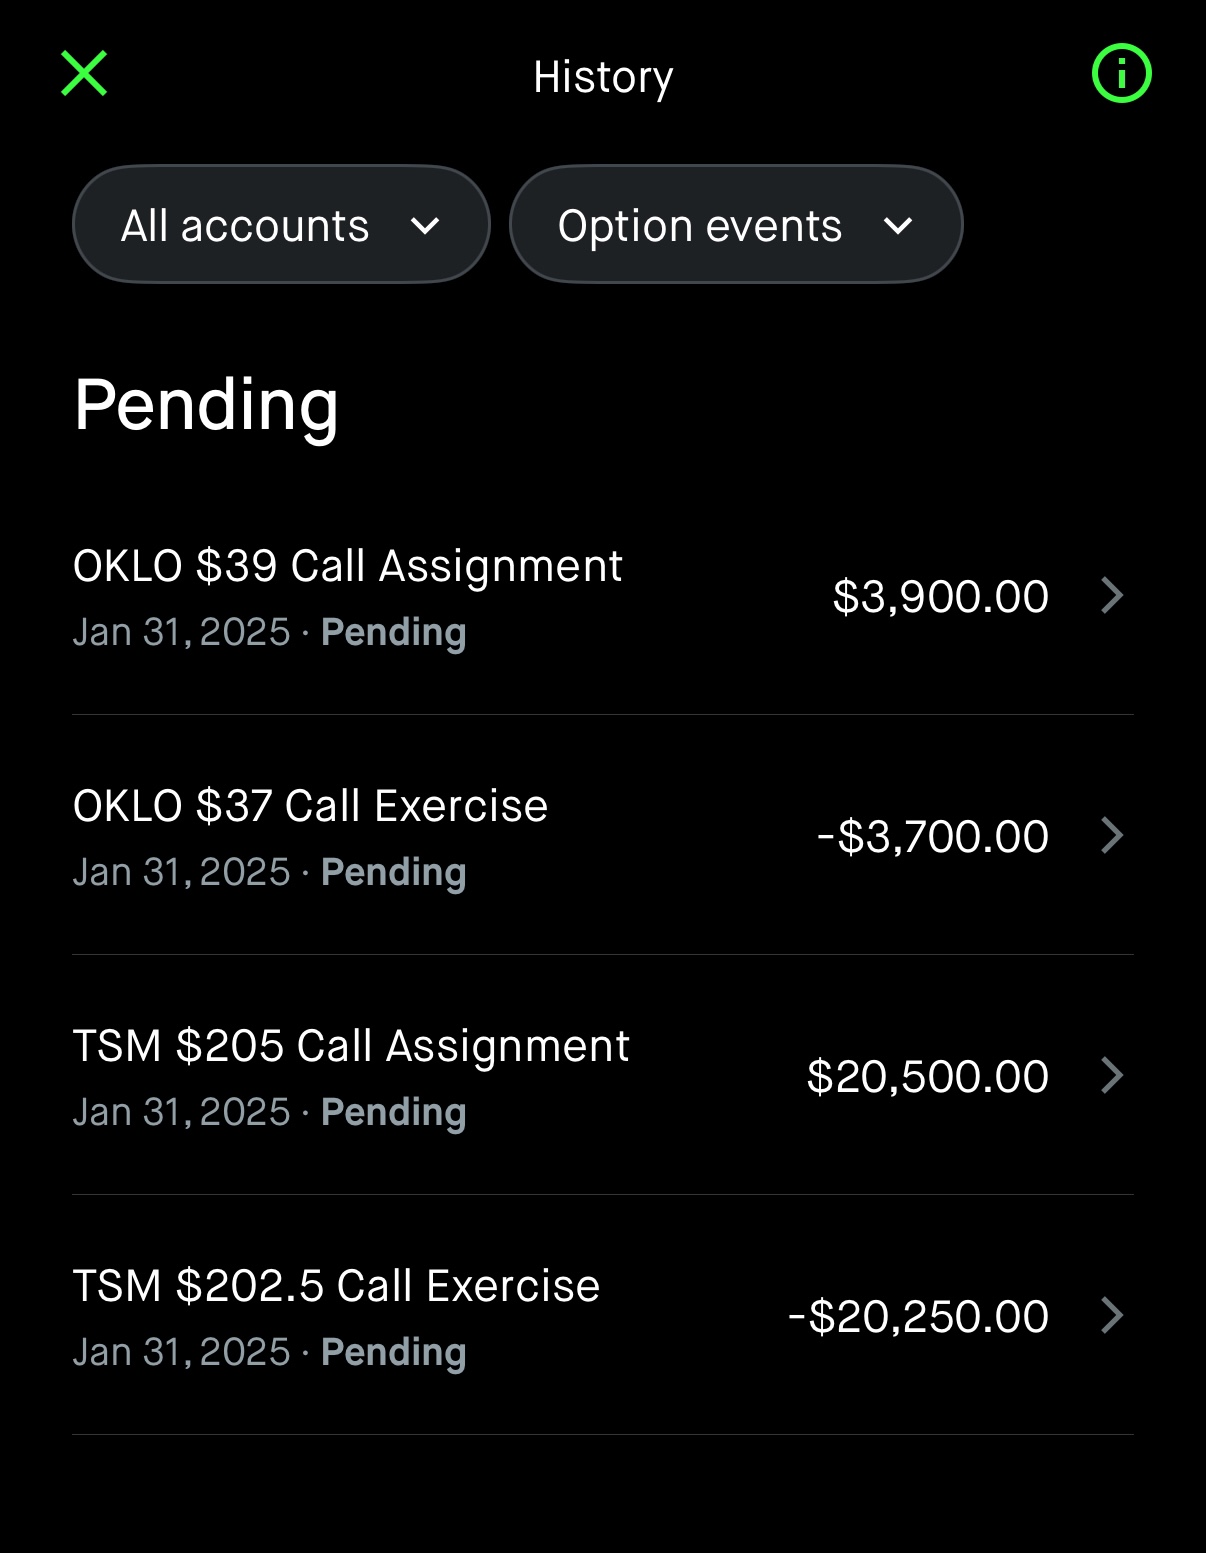Click the chevron arrow in All accounts pill
This screenshot has height=1553, width=1206.
tap(425, 227)
